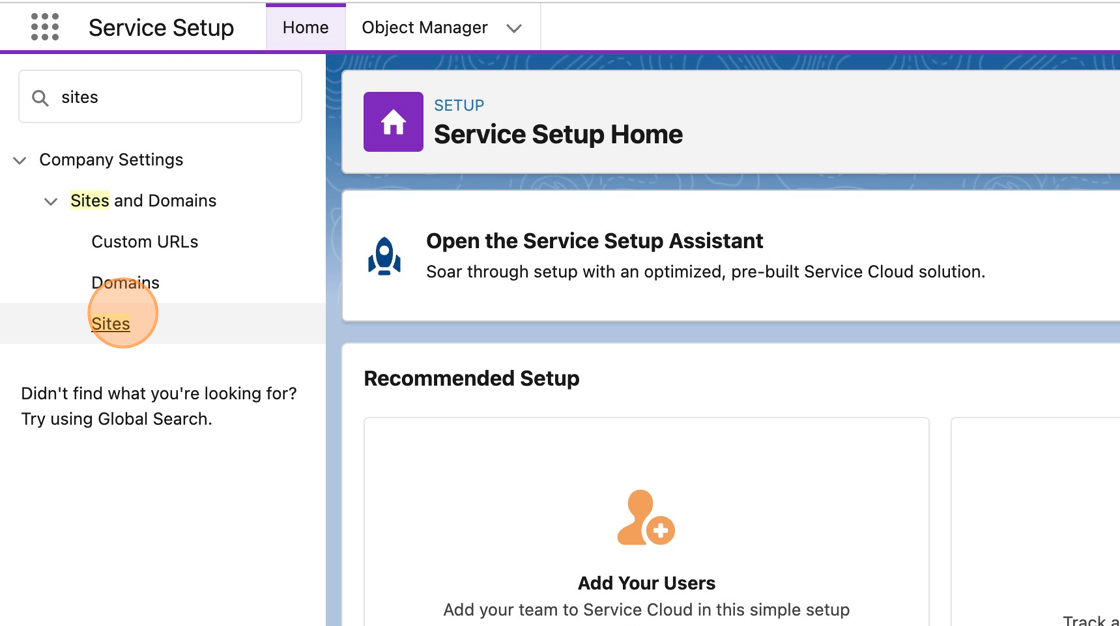Click the Recommended Setup heading
This screenshot has width=1120, height=626.
click(471, 378)
